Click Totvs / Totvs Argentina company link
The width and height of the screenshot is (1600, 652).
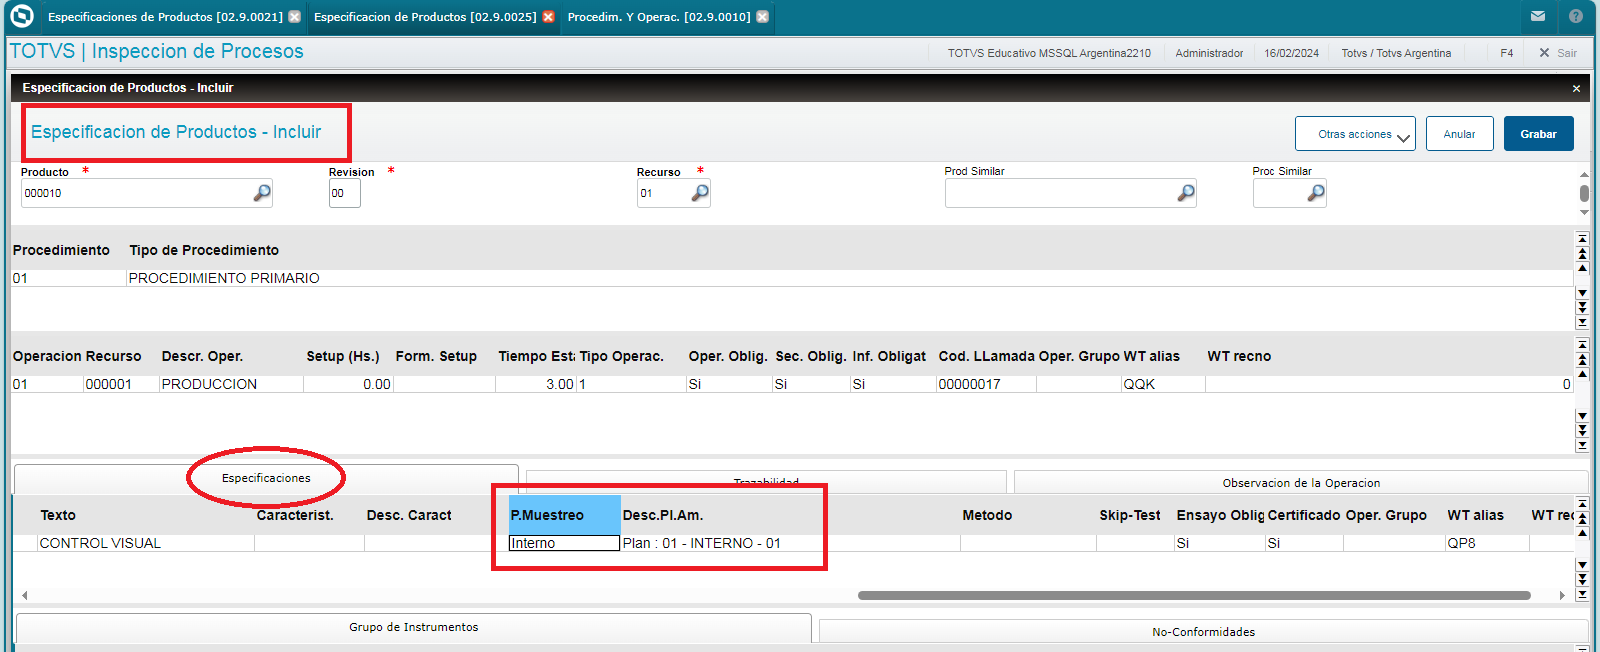(x=1396, y=53)
